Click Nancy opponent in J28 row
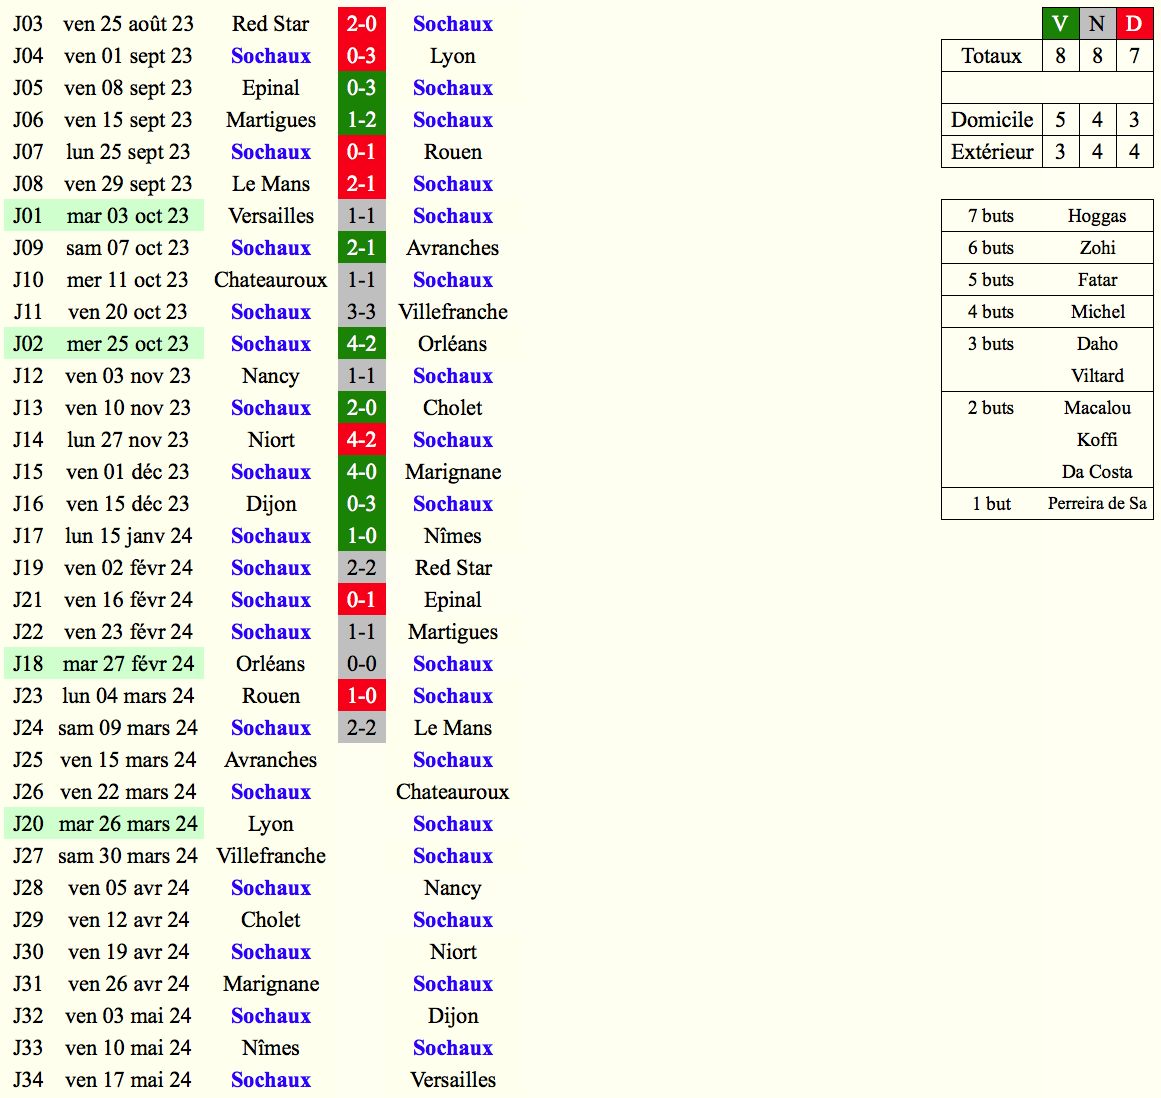 point(452,887)
